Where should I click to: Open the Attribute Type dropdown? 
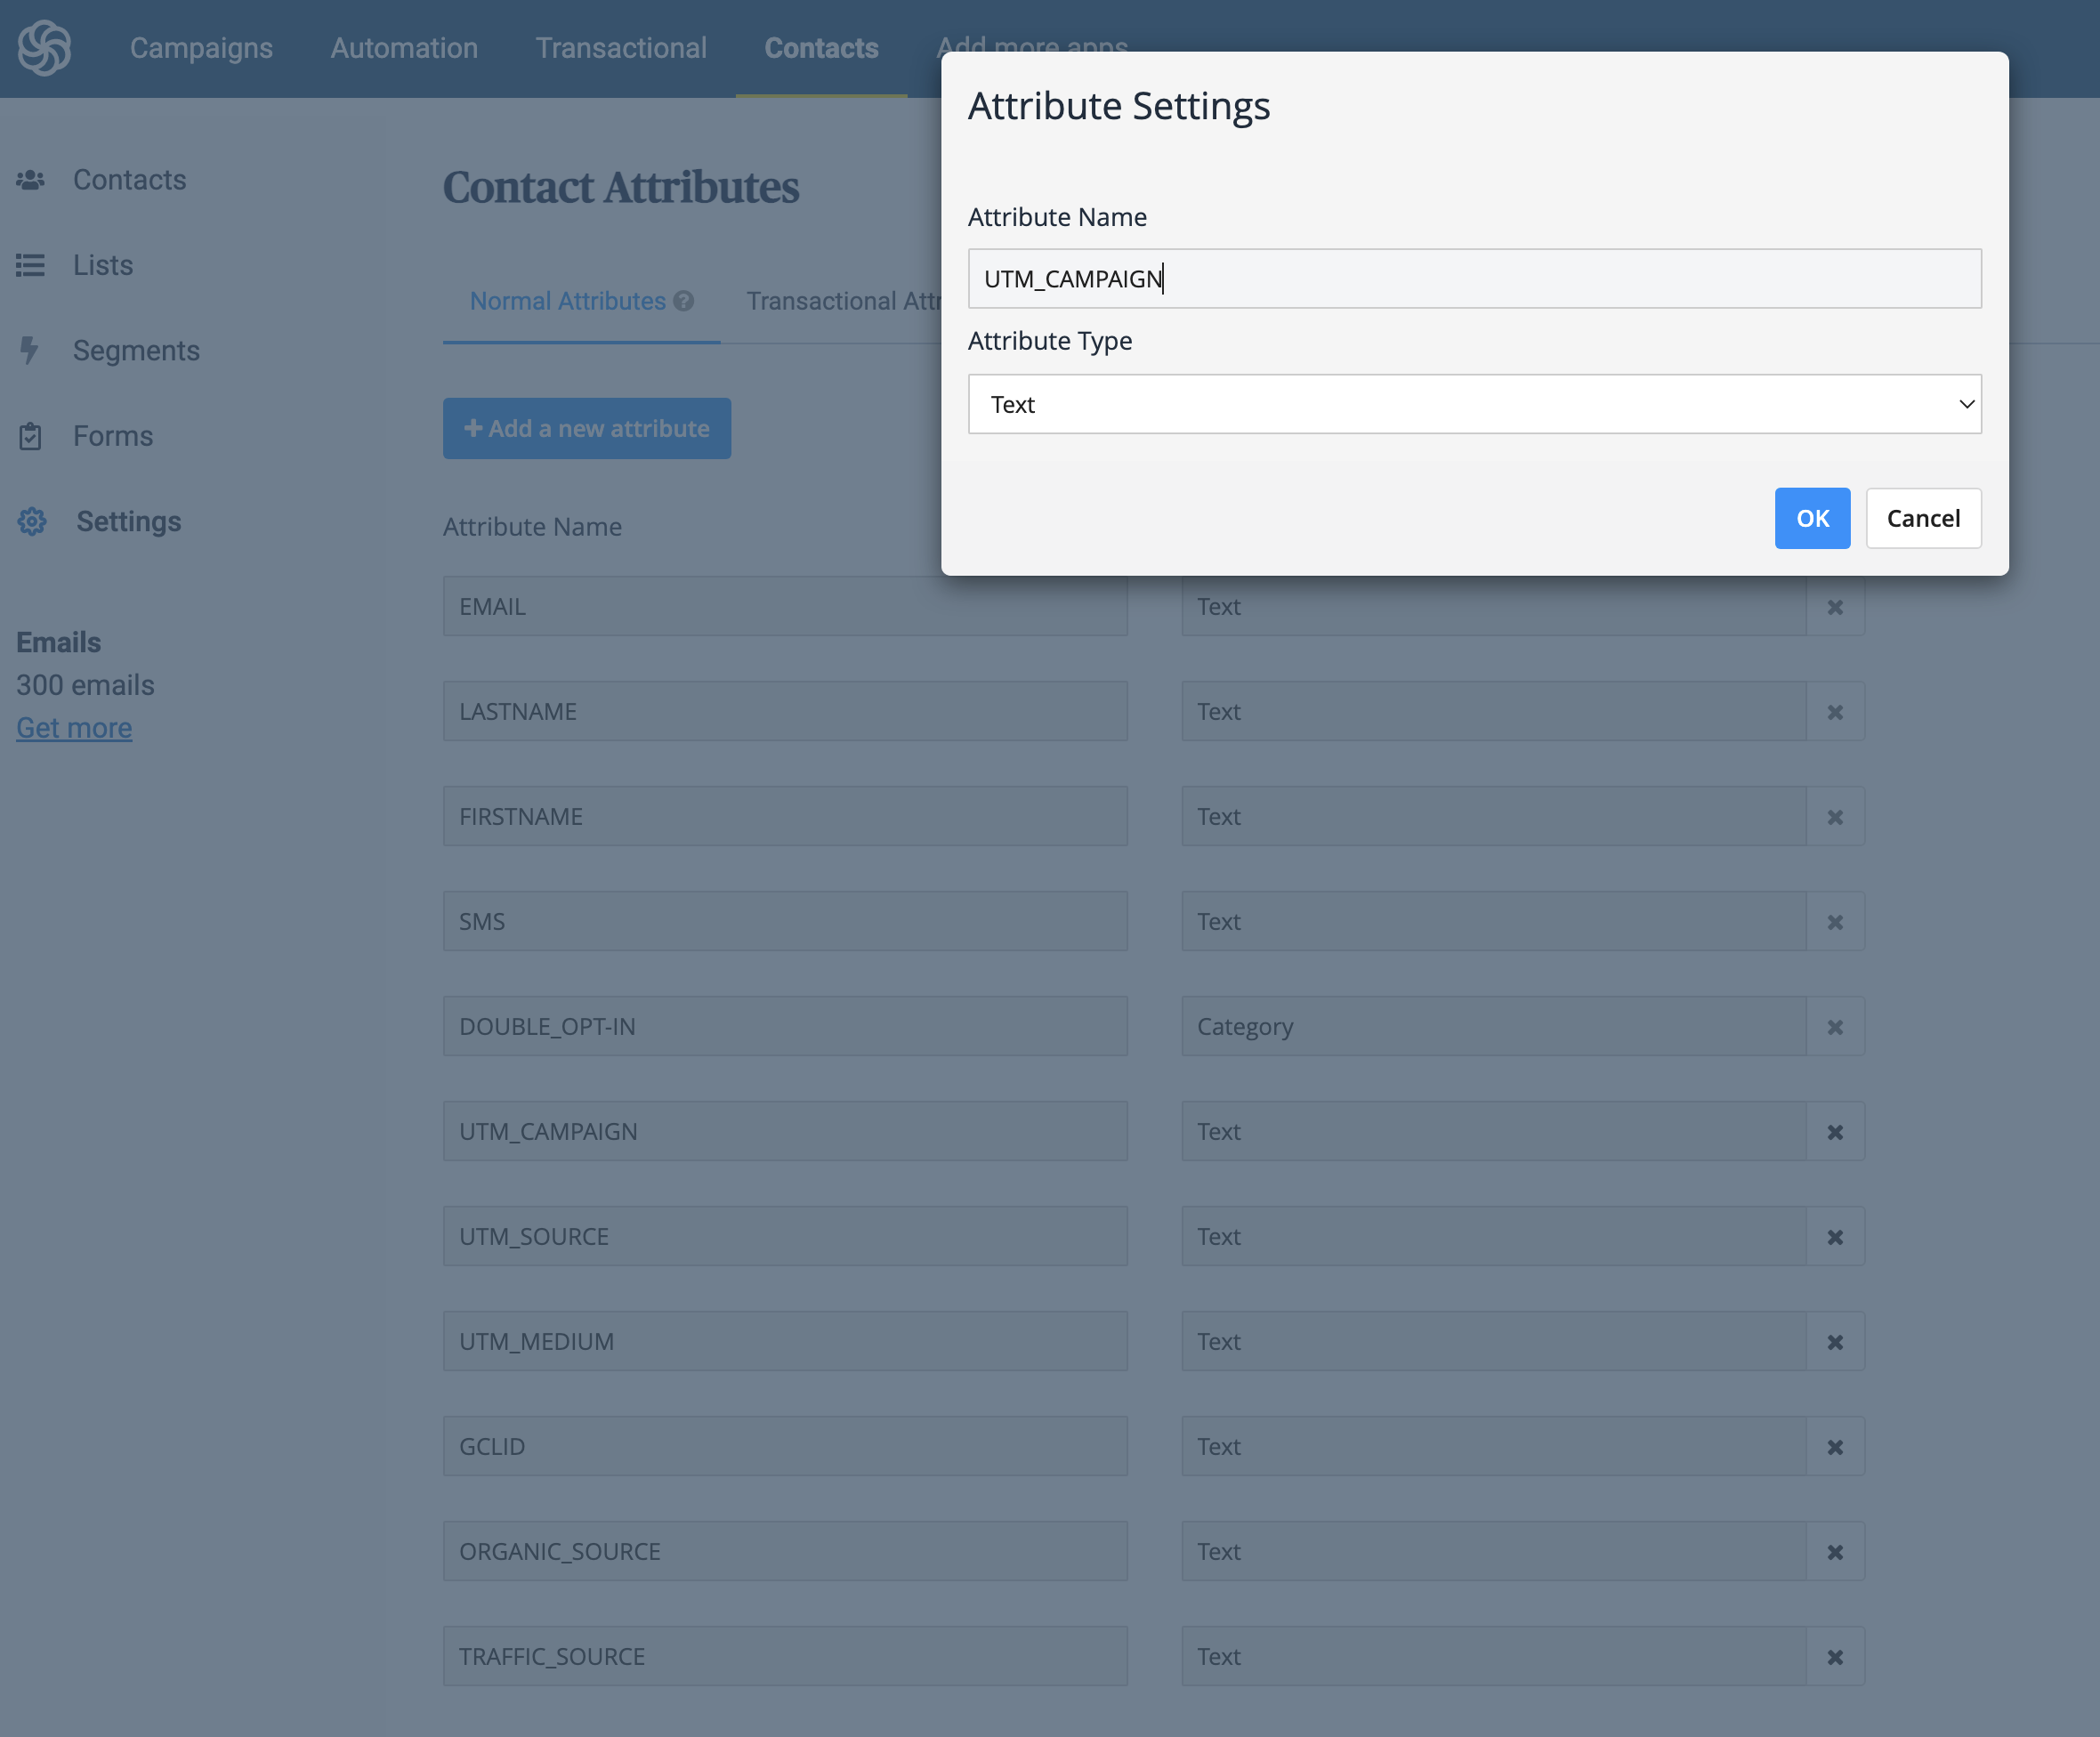point(1474,404)
